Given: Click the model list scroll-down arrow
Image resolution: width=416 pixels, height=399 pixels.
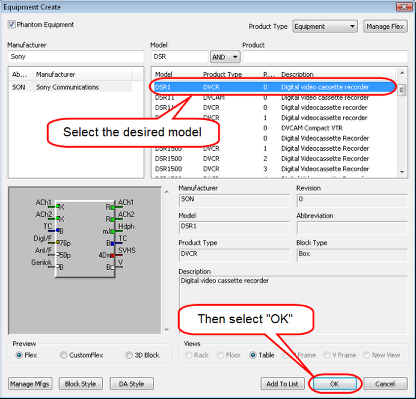Looking at the screenshot, I should 402,172.
